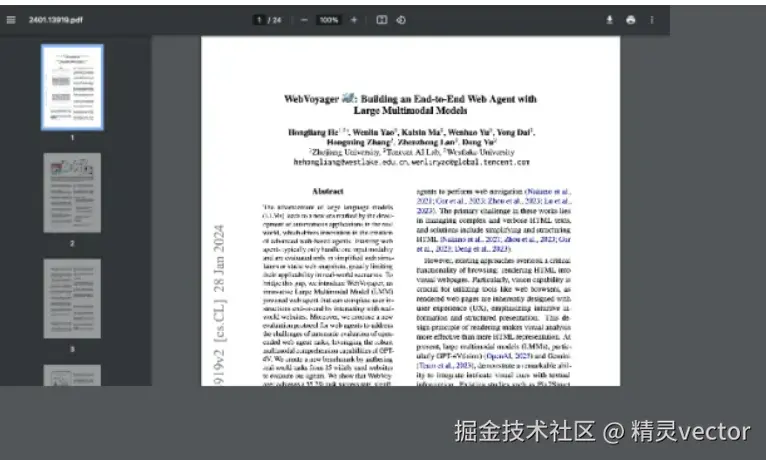Viewport: 766px width, 460px height.
Task: Download the PDF file
Action: click(610, 20)
